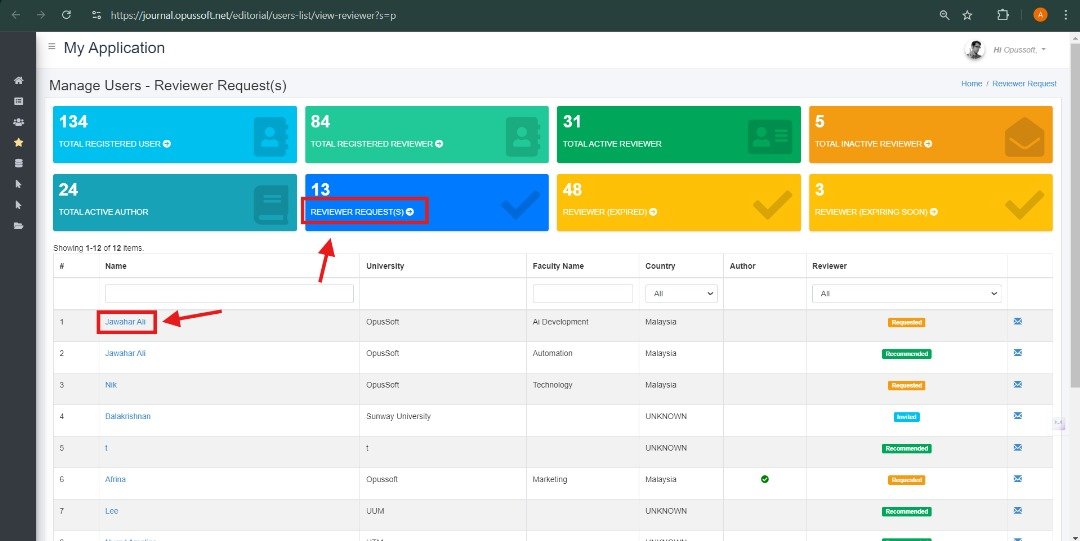Toggle the hamburger menu beside My Application
This screenshot has height=541, width=1080.
click(x=52, y=47)
